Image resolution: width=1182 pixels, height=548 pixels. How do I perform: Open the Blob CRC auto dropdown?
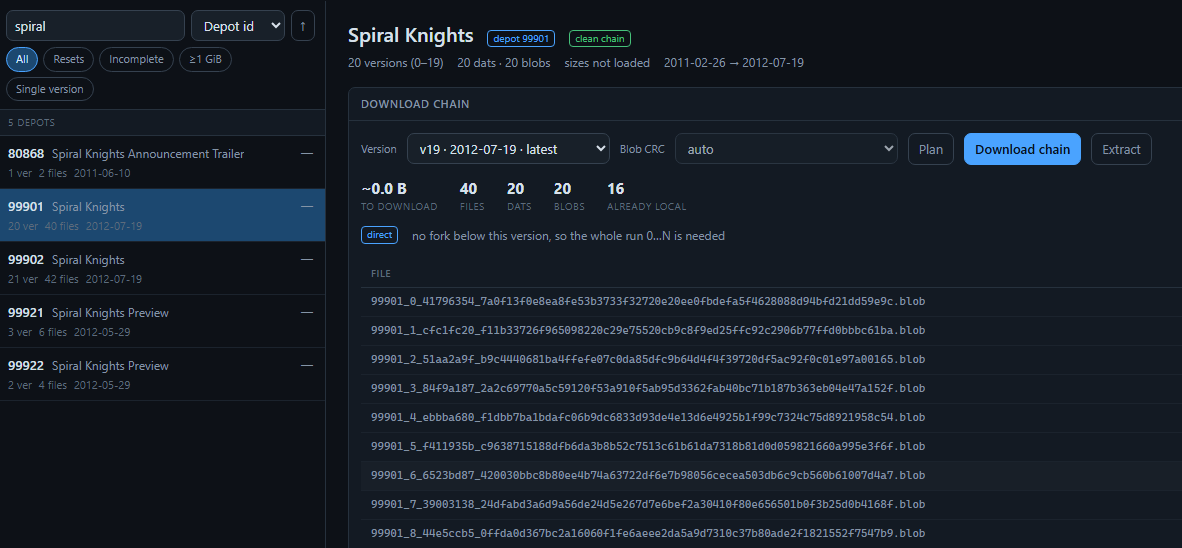point(786,149)
